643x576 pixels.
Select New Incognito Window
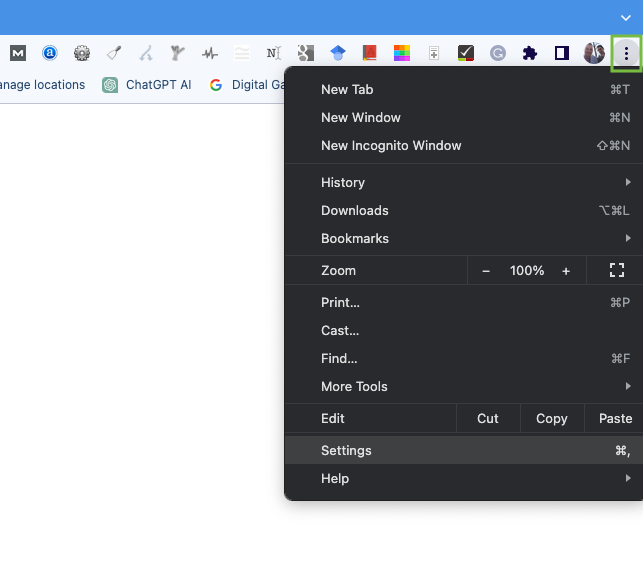391,145
